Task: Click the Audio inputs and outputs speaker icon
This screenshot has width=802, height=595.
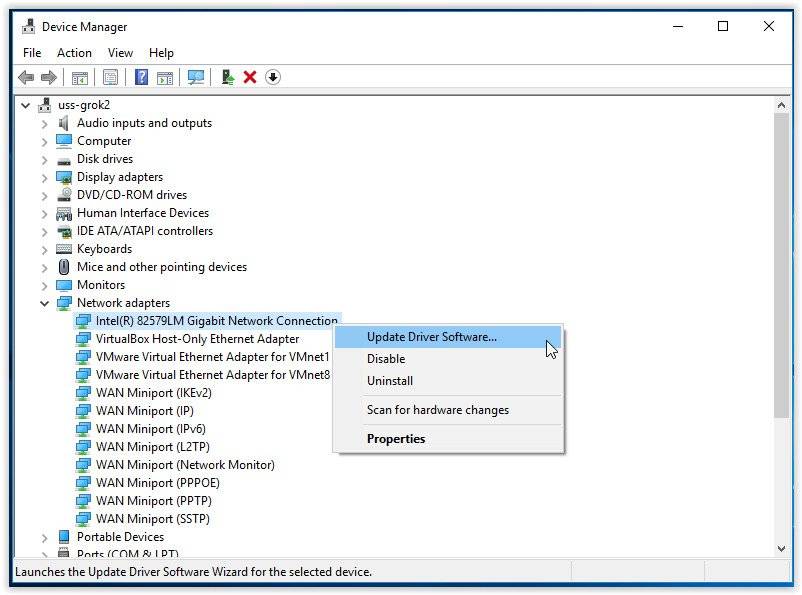Action: 63,123
